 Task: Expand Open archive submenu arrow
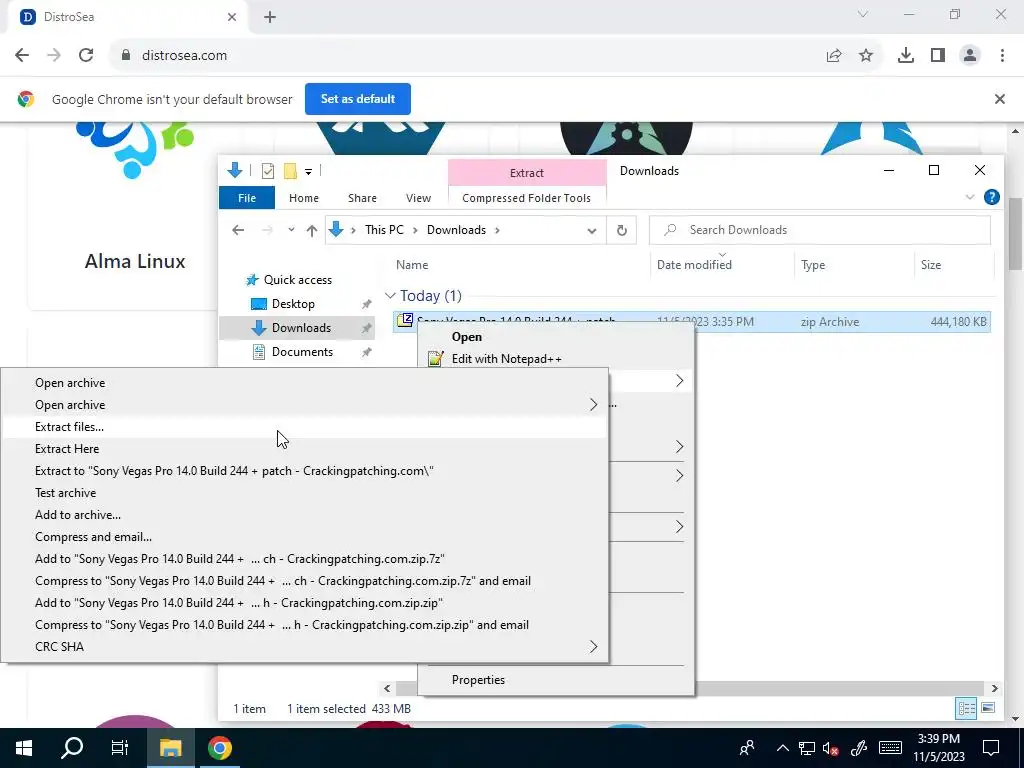(593, 405)
